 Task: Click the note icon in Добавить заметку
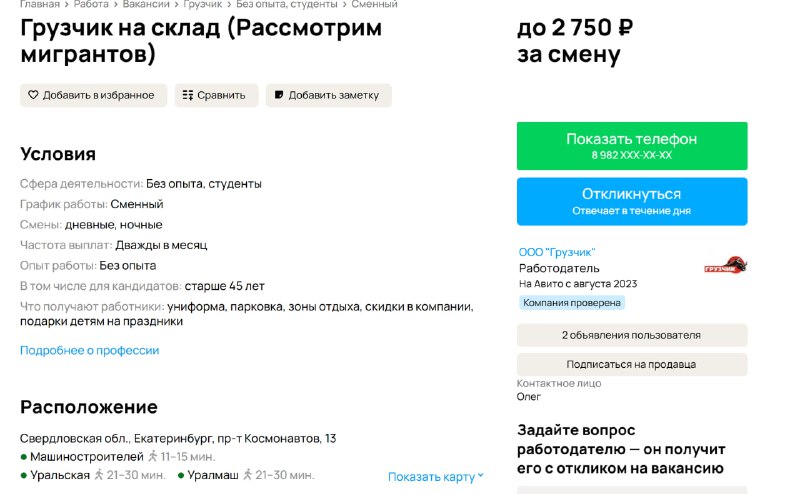tap(279, 95)
